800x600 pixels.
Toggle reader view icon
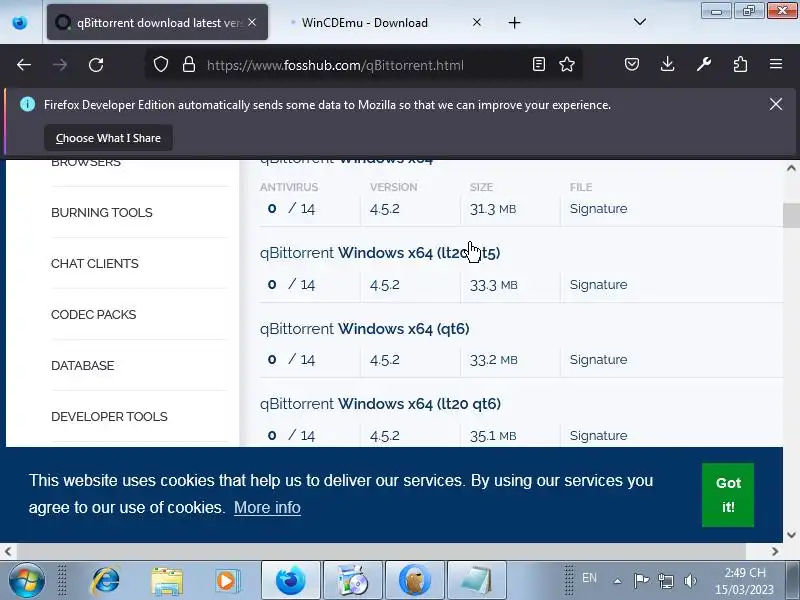(539, 64)
